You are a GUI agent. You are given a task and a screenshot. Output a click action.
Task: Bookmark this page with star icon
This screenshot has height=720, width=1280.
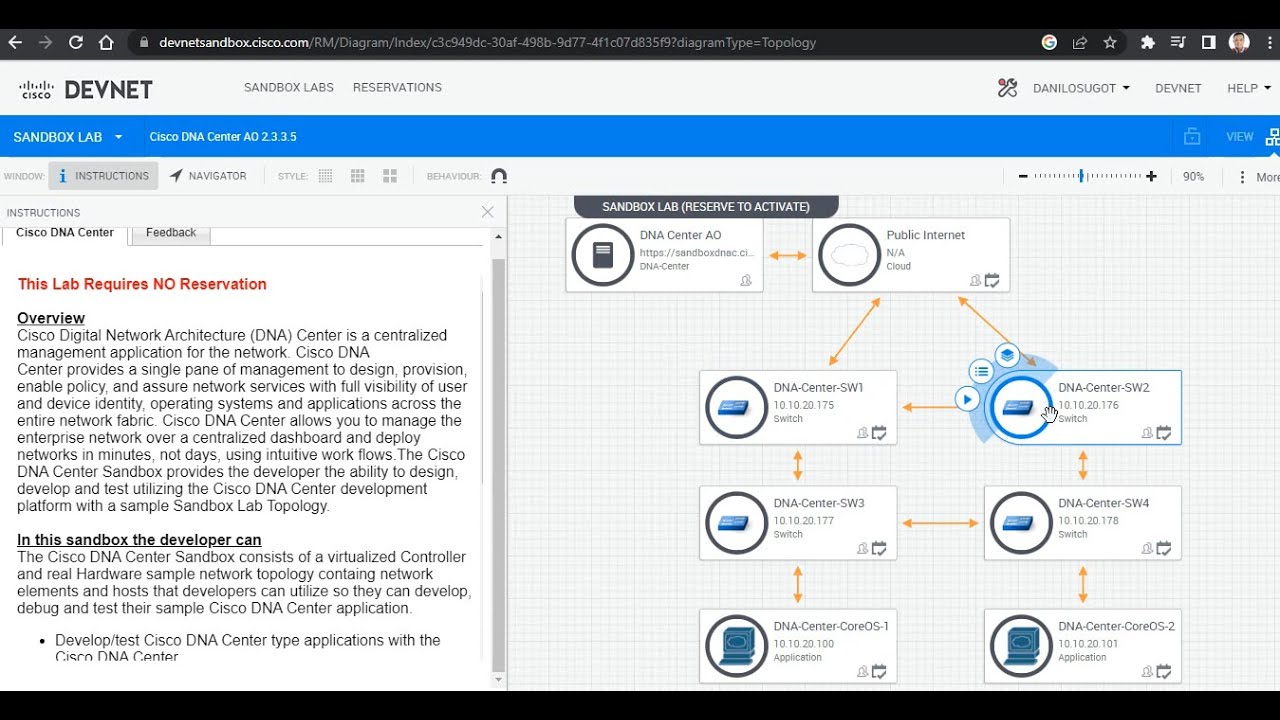pyautogui.click(x=1110, y=43)
